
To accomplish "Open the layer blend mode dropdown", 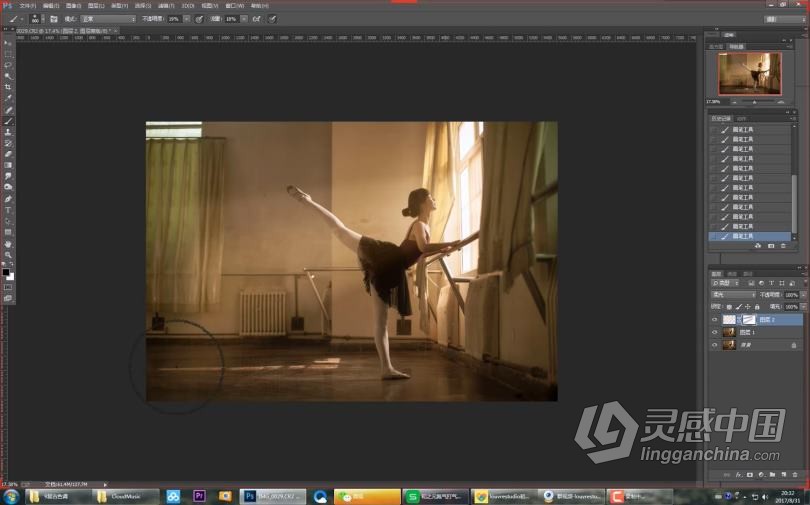I will (734, 295).
